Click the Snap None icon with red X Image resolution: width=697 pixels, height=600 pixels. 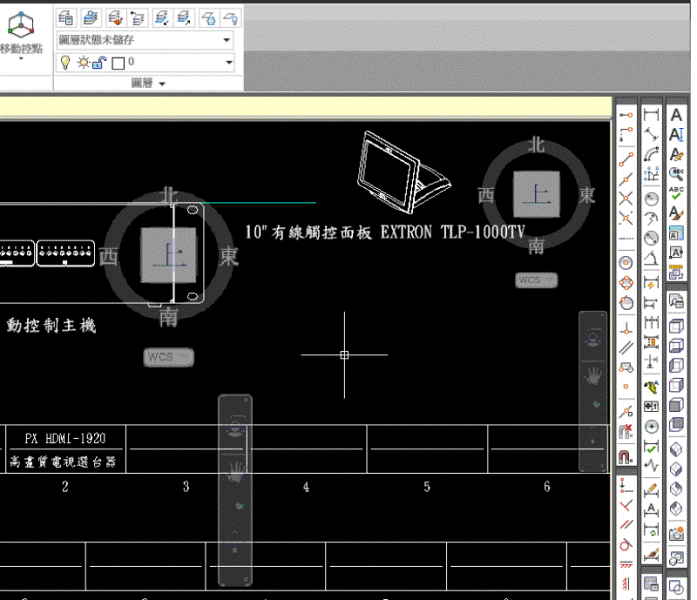pos(626,431)
